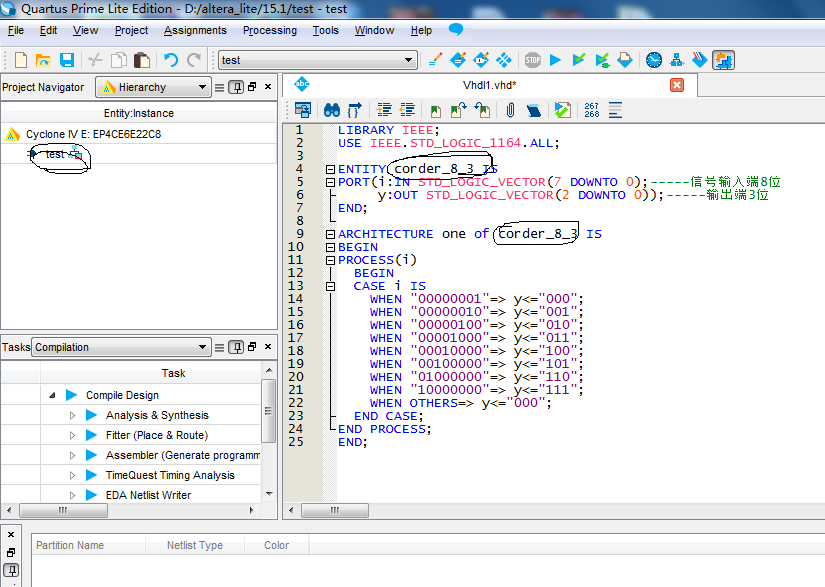Open the Compilation dropdown in Tasks panel

tap(121, 347)
